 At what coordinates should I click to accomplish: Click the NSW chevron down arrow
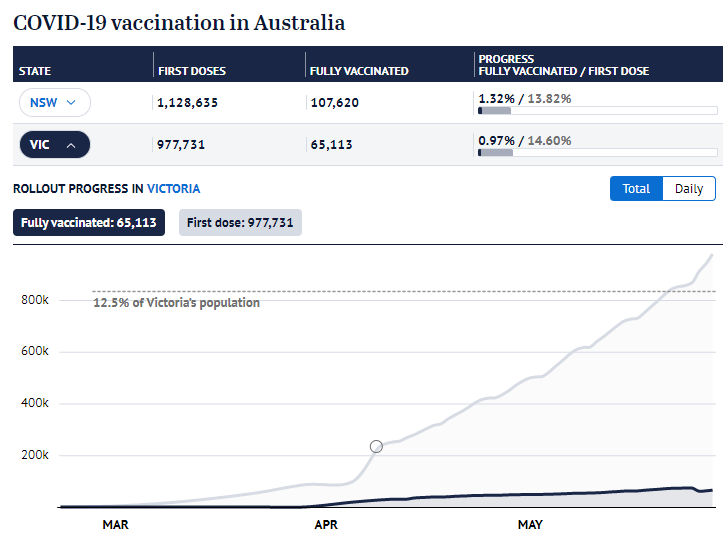[71, 102]
